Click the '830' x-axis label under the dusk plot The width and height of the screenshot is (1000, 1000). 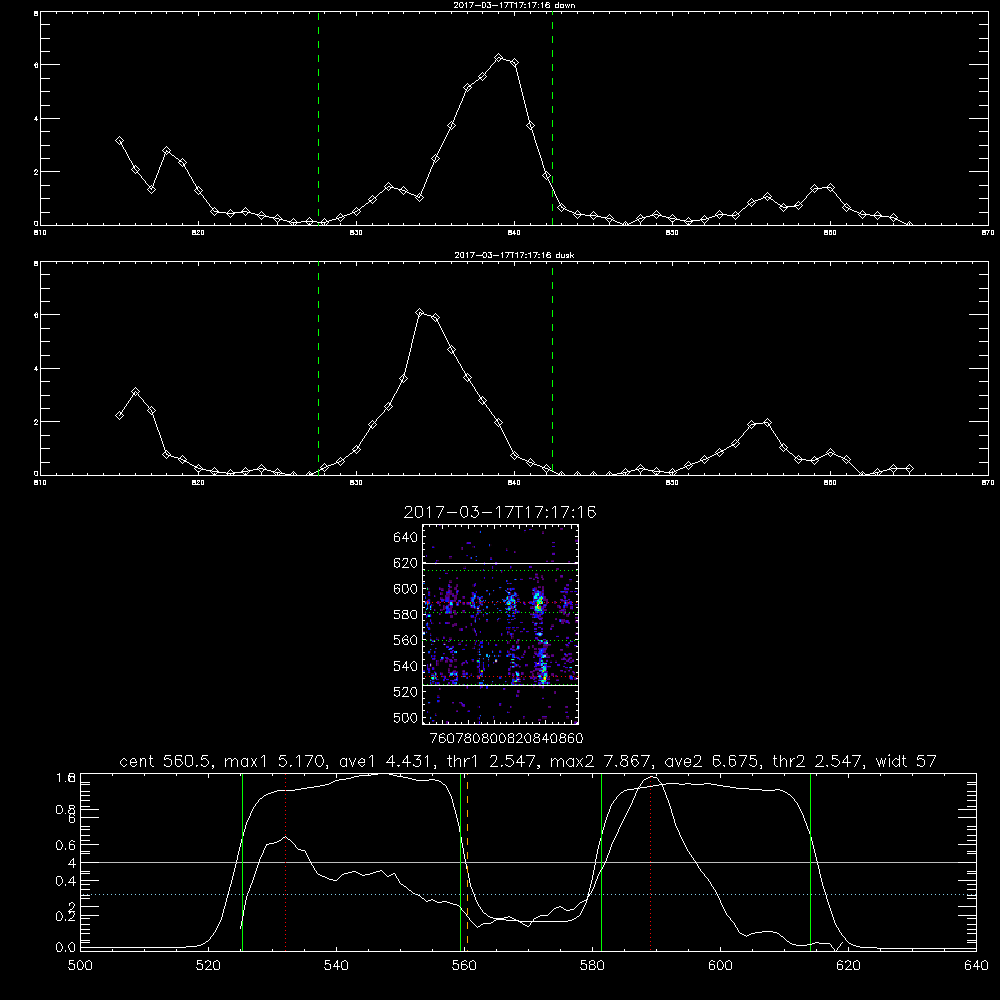click(x=356, y=483)
